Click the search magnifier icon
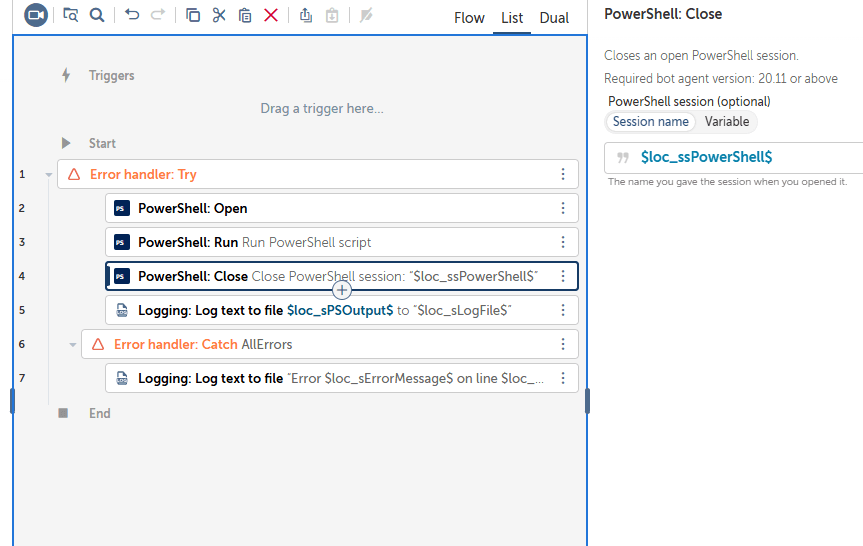Viewport: 863px width, 546px height. pos(97,15)
